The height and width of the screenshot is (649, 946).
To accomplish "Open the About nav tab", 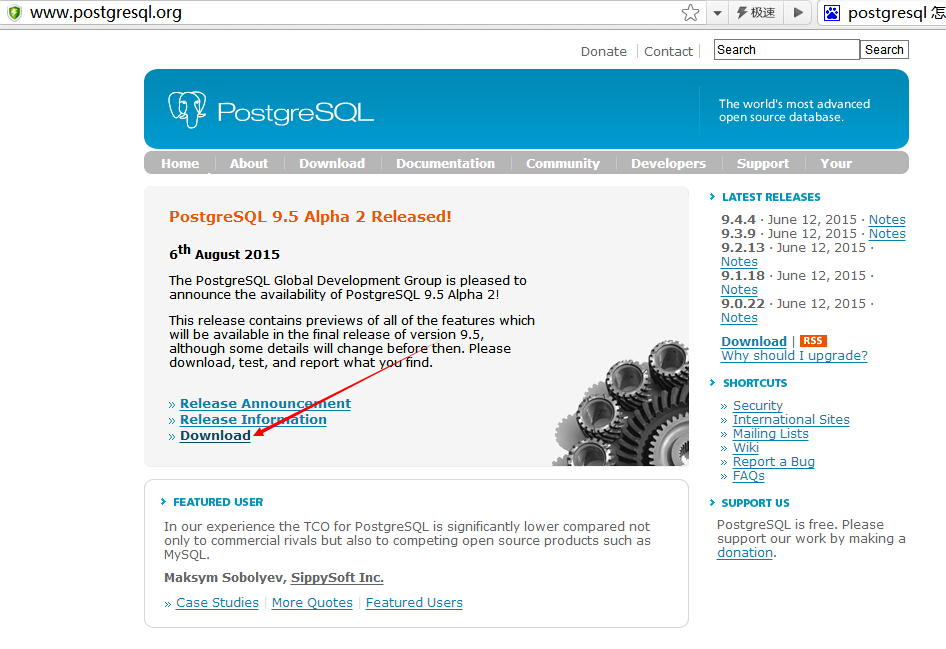I will (249, 163).
